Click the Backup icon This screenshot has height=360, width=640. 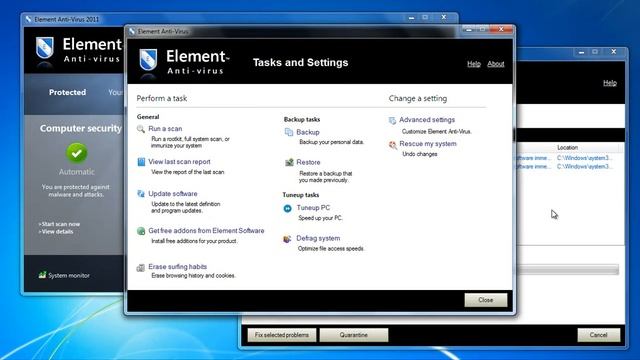(289, 132)
